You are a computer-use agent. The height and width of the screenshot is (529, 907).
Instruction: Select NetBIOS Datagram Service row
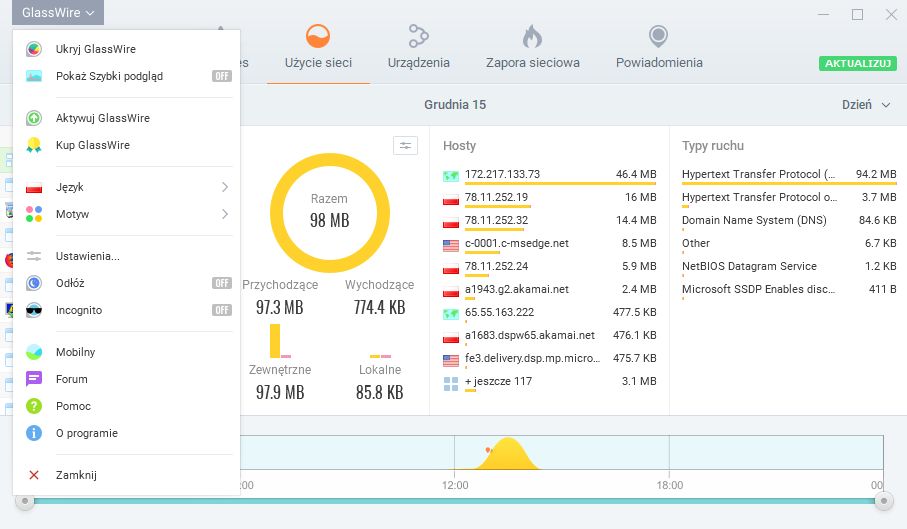point(789,267)
